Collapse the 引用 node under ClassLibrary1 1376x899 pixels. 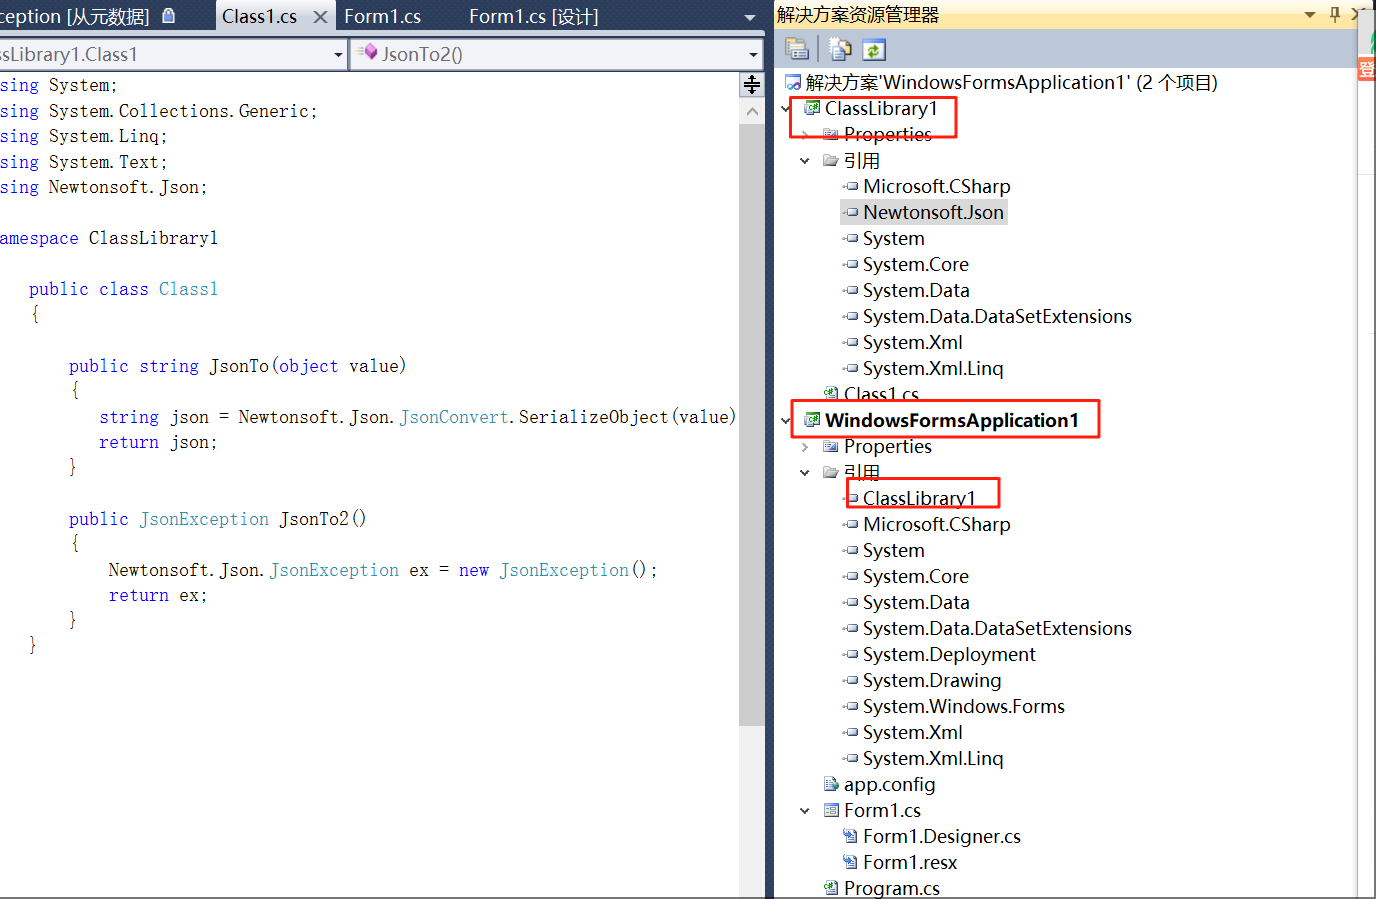tap(805, 161)
